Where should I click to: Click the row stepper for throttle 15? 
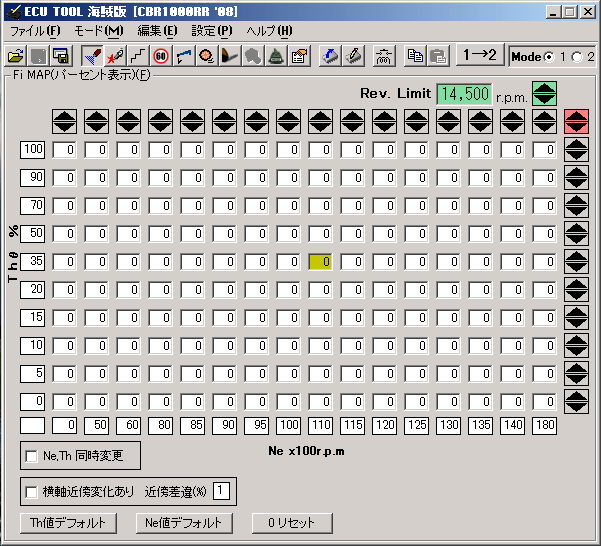576,317
